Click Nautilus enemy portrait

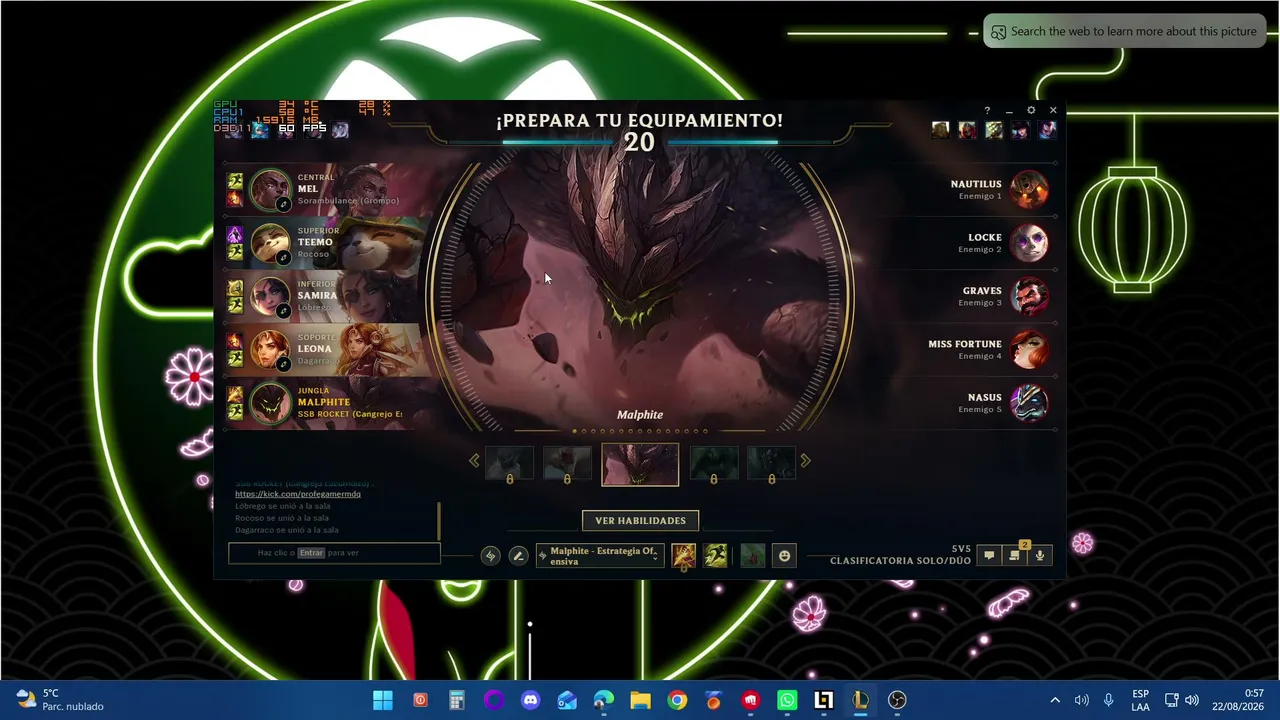point(1029,189)
